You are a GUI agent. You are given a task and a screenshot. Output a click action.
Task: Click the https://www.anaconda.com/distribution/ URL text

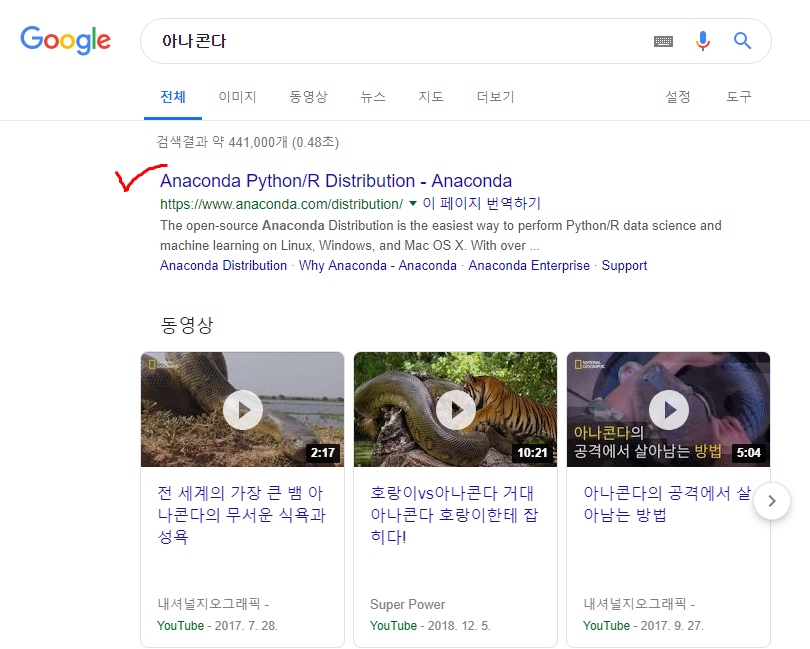point(282,204)
